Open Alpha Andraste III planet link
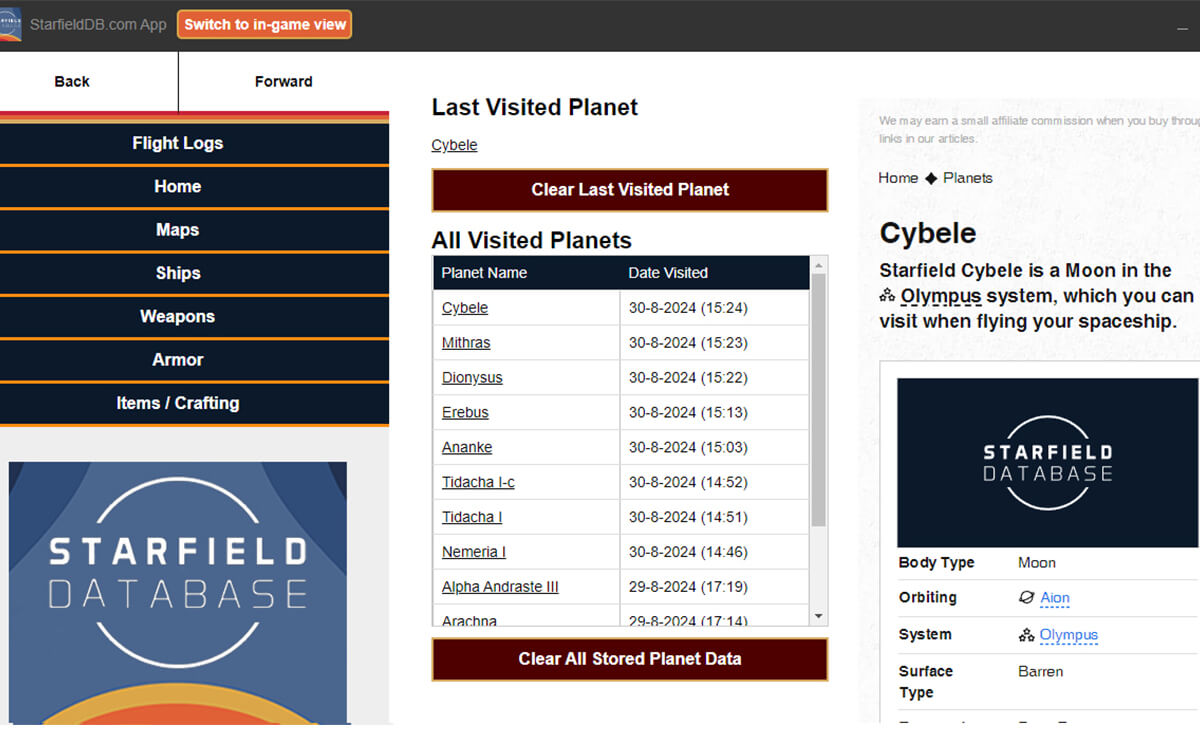1200x750 pixels. pyautogui.click(x=500, y=587)
